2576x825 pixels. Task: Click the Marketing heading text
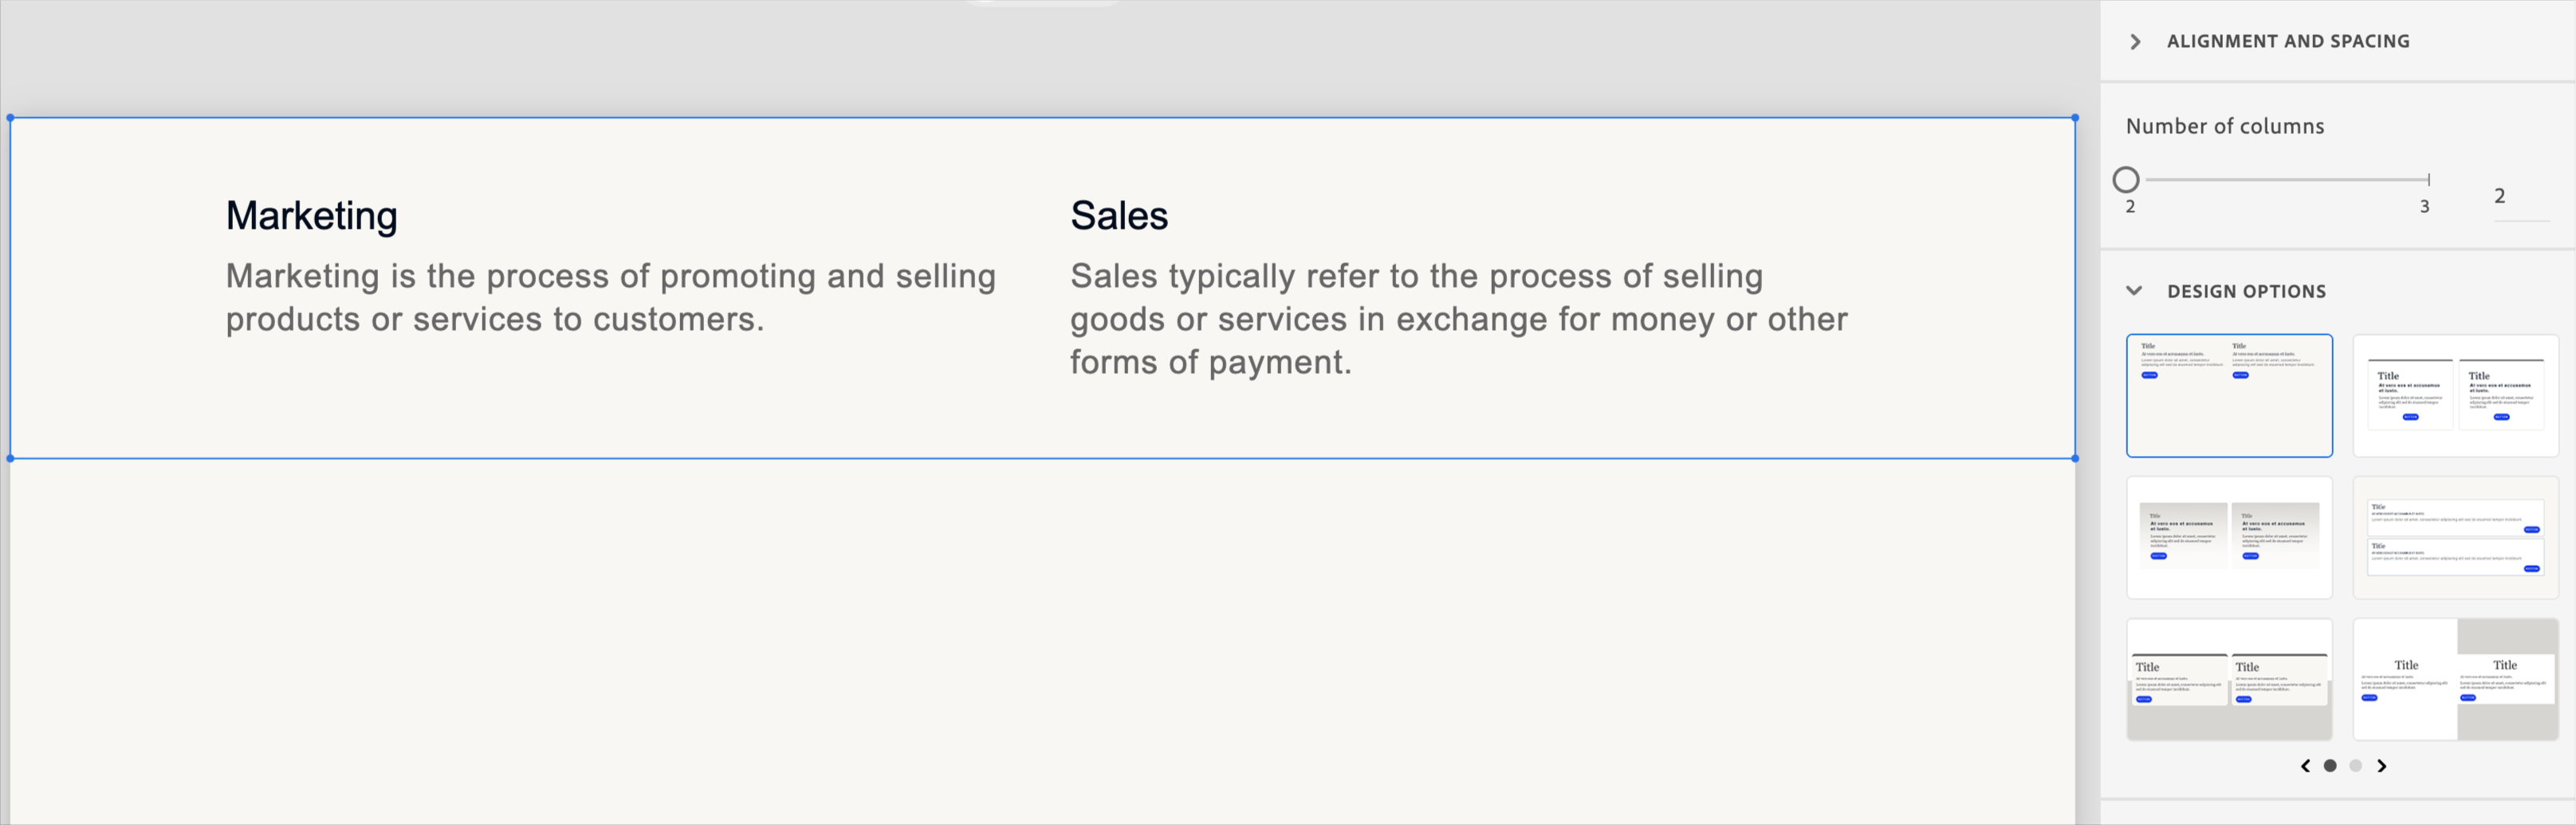tap(311, 215)
